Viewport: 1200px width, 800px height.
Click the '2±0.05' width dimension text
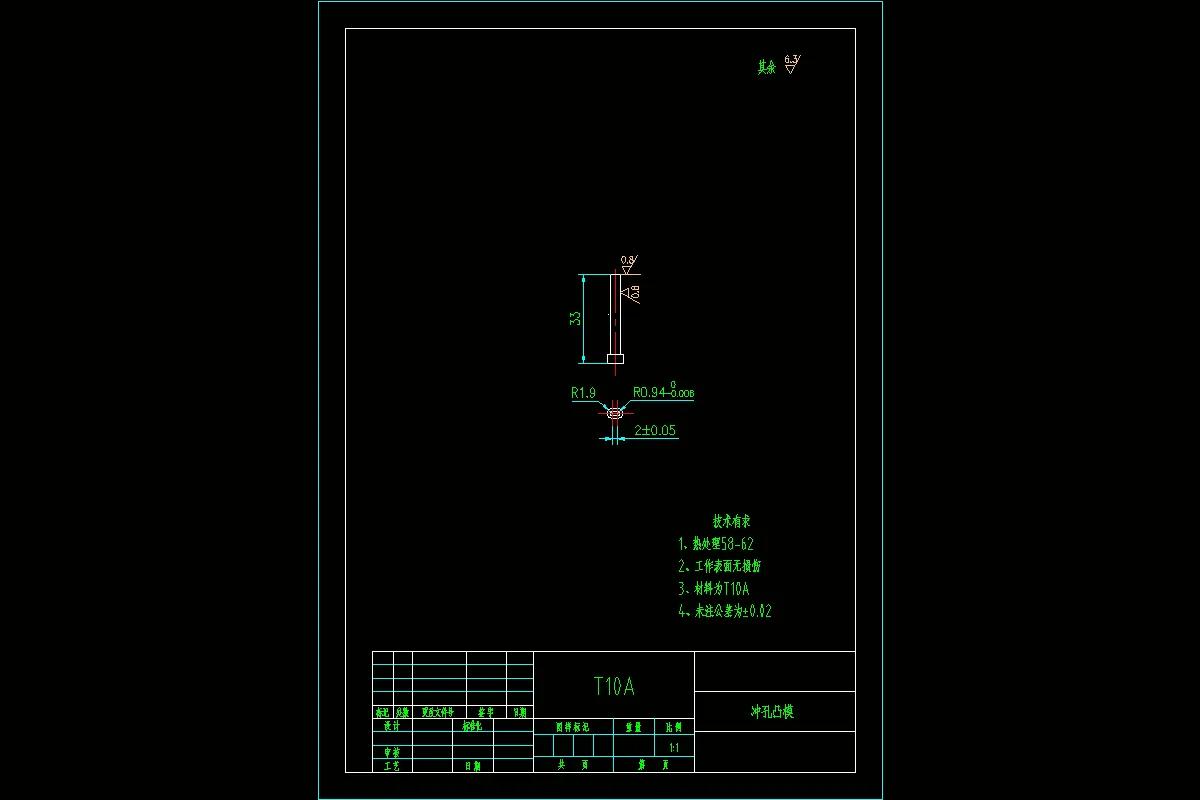655,431
